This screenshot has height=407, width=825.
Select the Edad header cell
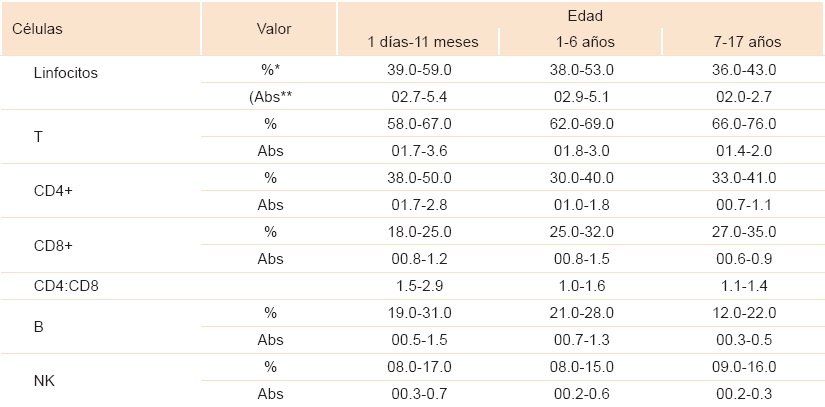pos(584,15)
